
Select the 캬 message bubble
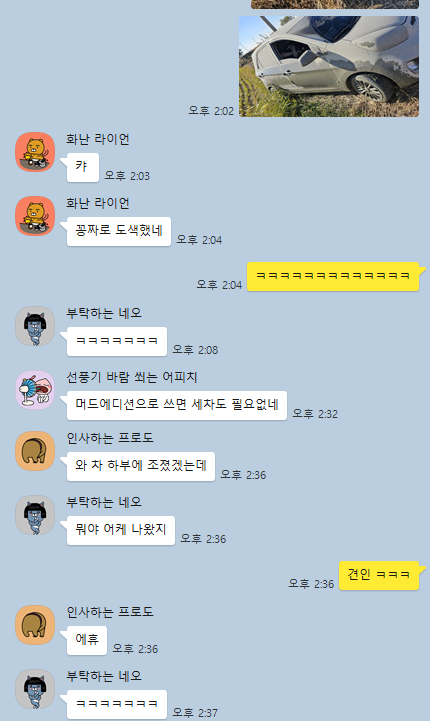coord(82,167)
